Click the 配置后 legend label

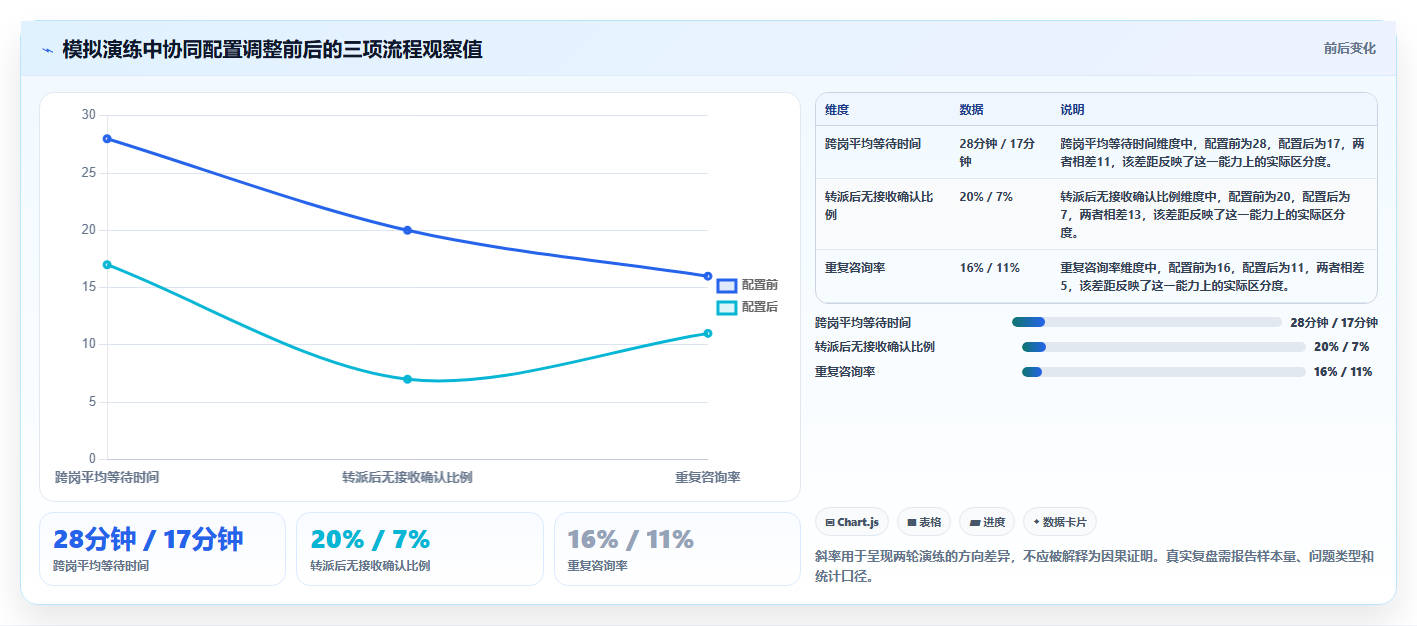click(760, 307)
